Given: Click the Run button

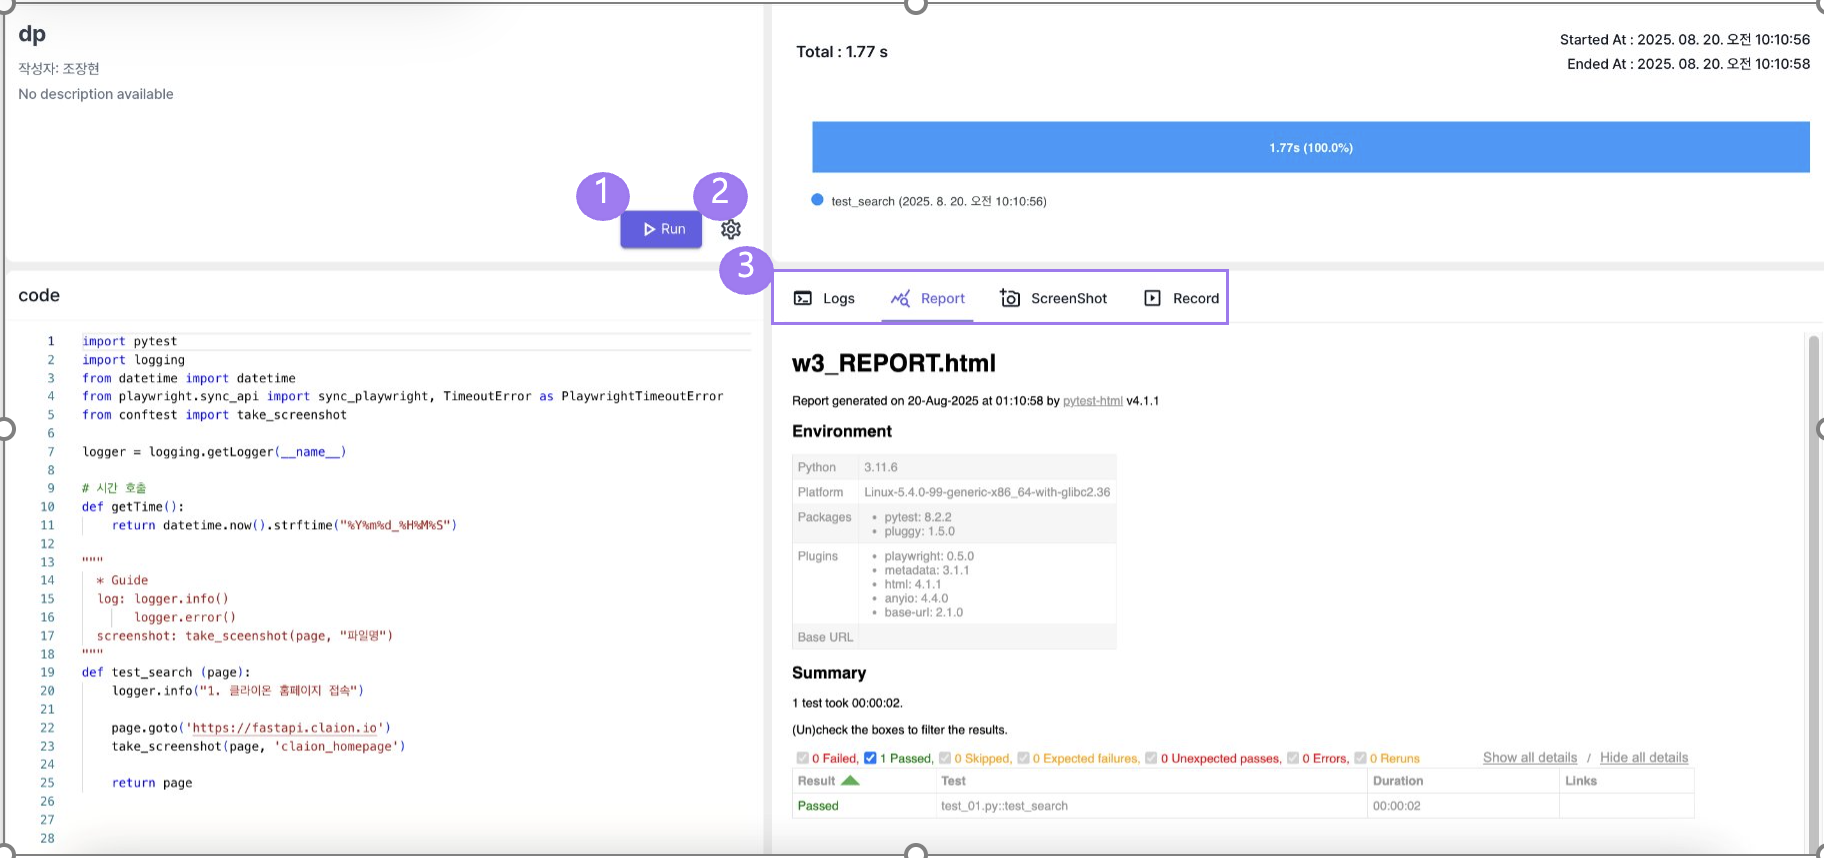Looking at the screenshot, I should pos(661,229).
